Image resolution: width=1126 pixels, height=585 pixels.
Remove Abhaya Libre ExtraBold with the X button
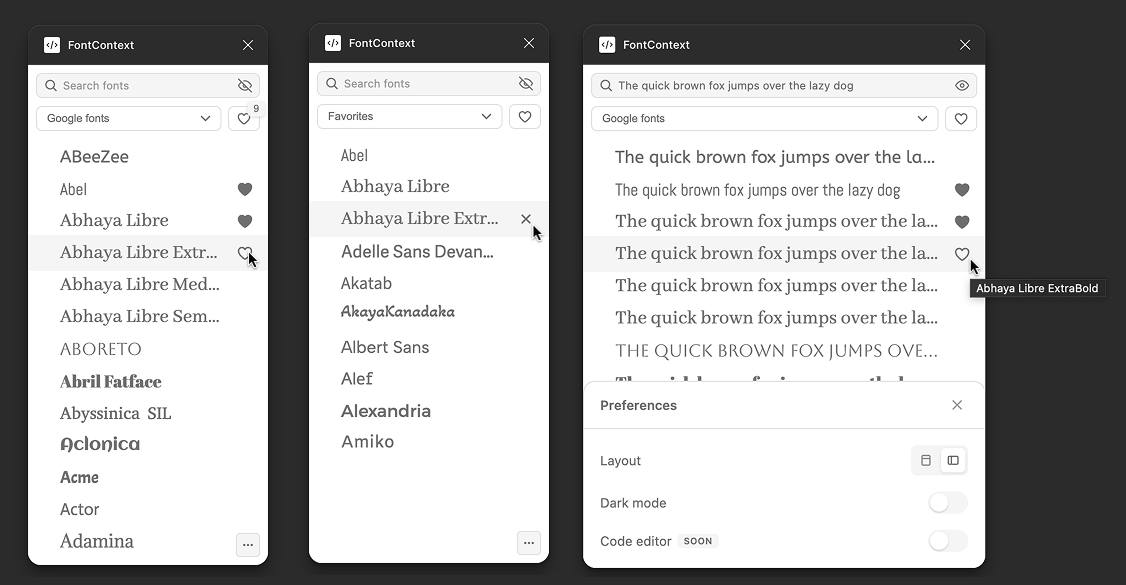(x=526, y=217)
